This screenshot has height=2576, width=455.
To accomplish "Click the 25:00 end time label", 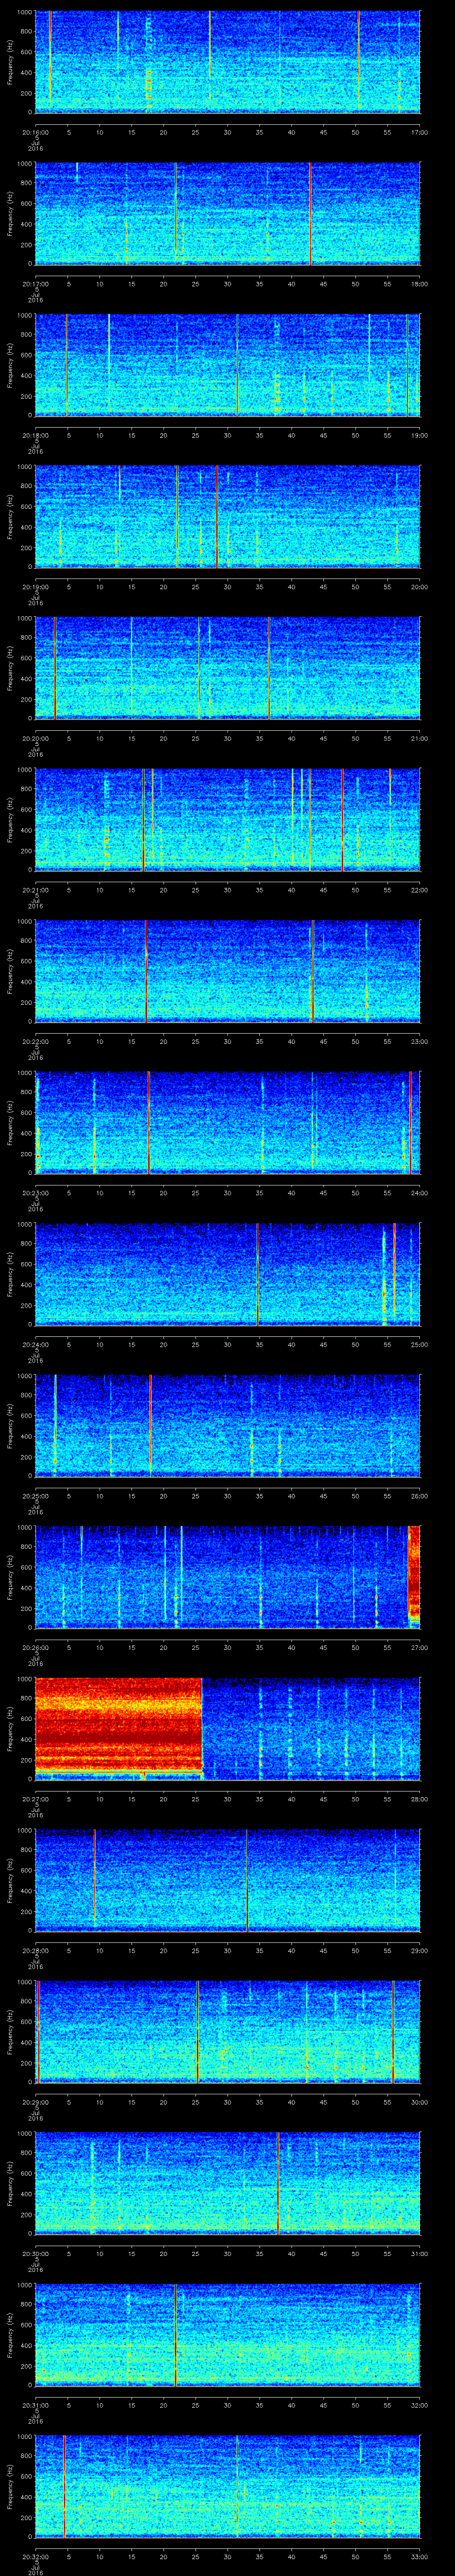I will pyautogui.click(x=419, y=1344).
